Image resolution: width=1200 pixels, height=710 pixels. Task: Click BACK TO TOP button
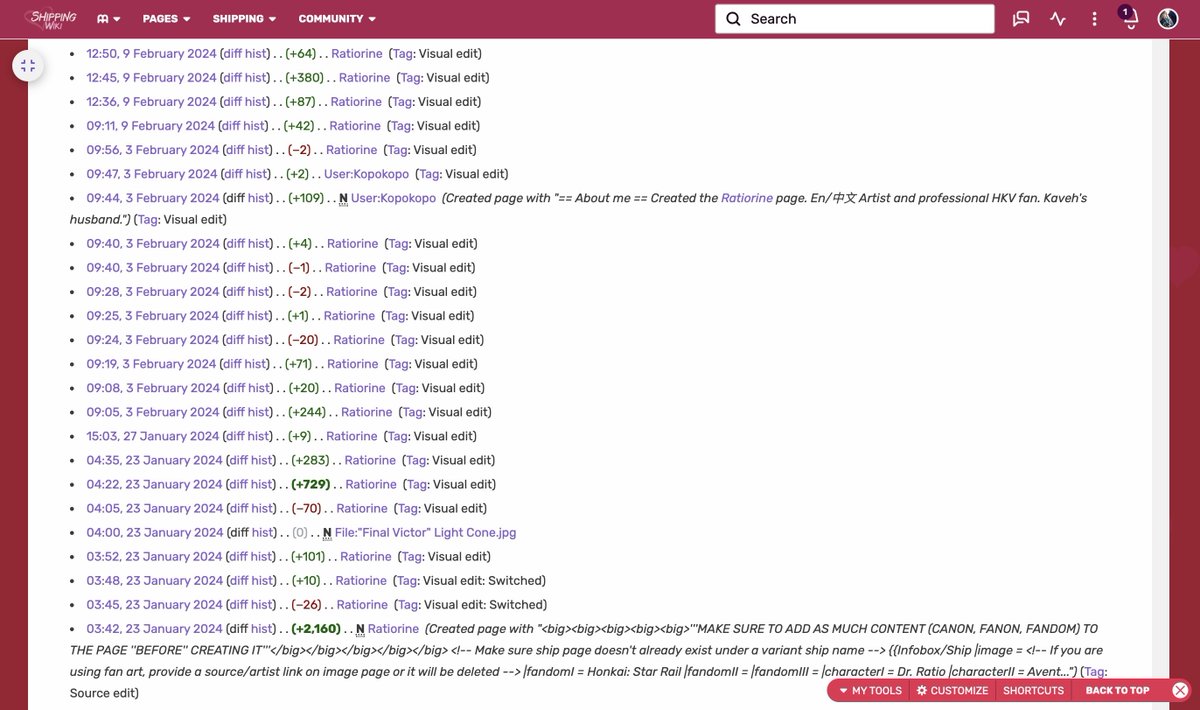point(1117,691)
